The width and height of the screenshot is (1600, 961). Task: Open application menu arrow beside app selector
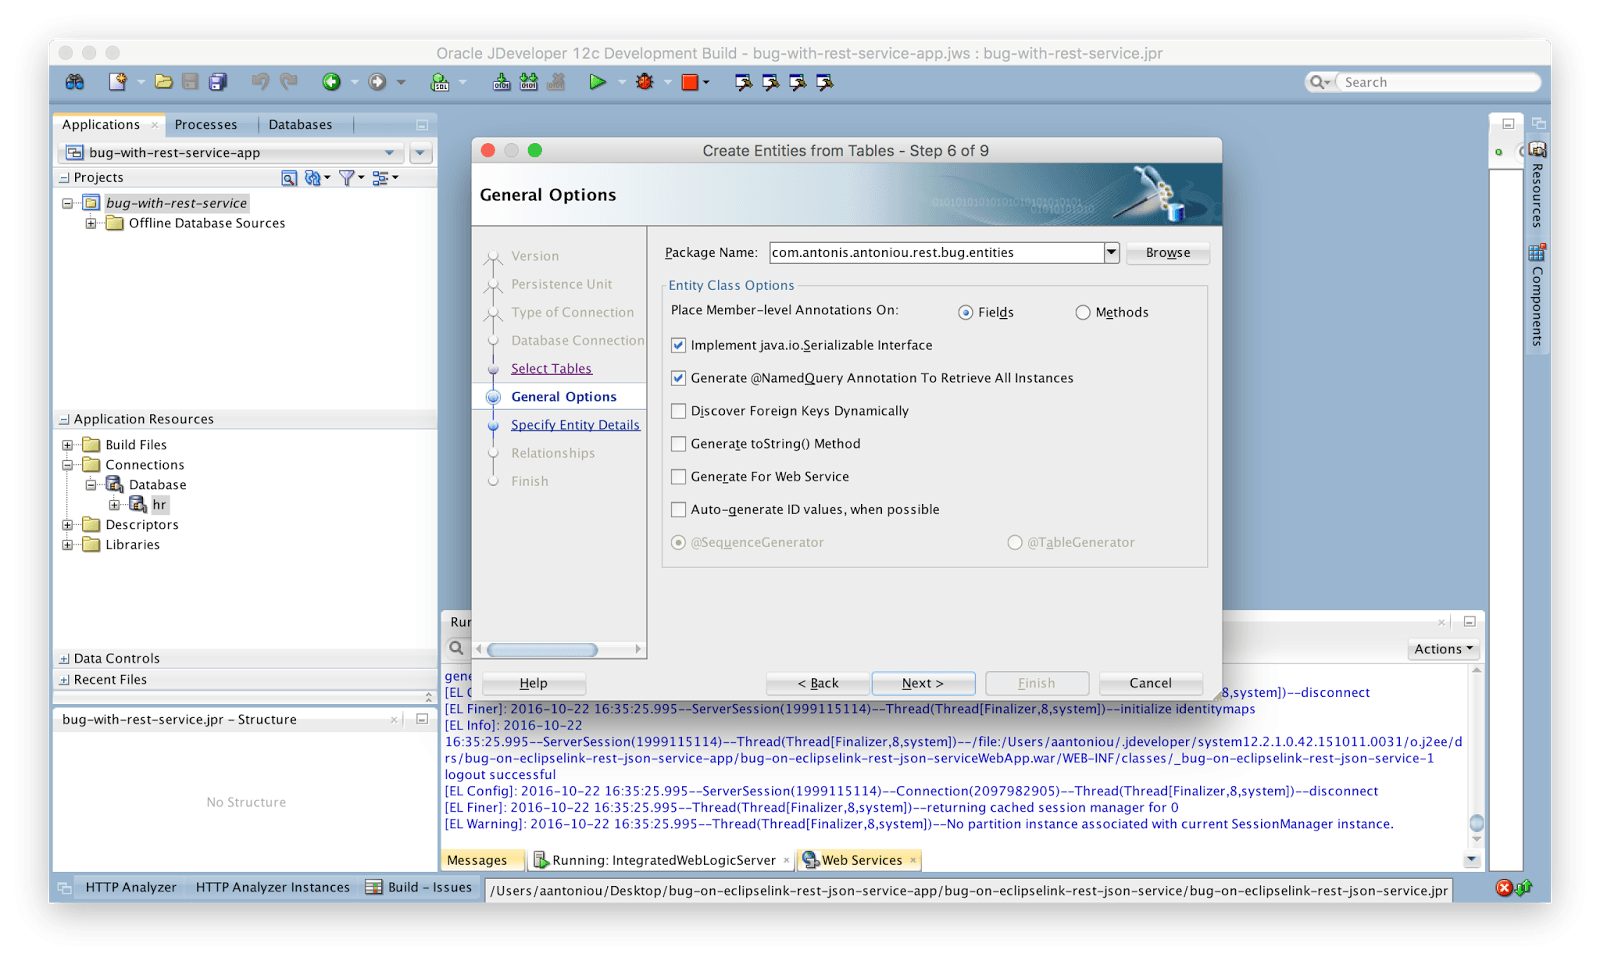(420, 153)
